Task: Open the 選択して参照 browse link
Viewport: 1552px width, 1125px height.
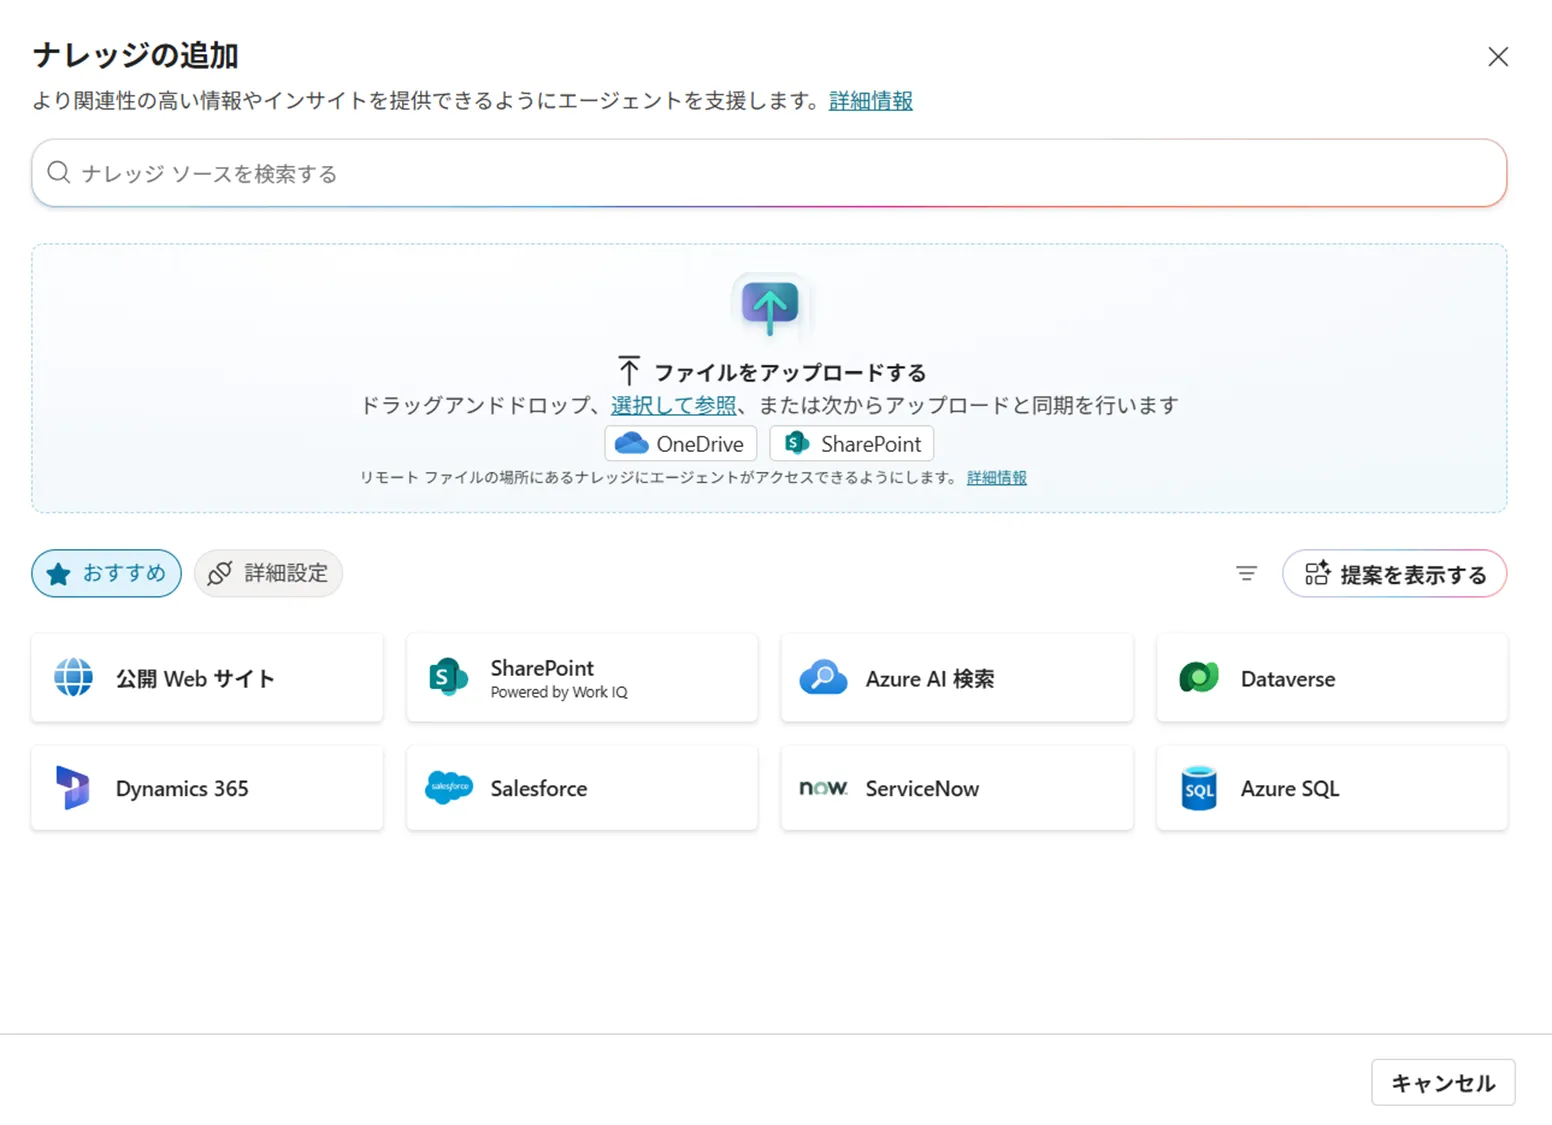Action: coord(672,404)
